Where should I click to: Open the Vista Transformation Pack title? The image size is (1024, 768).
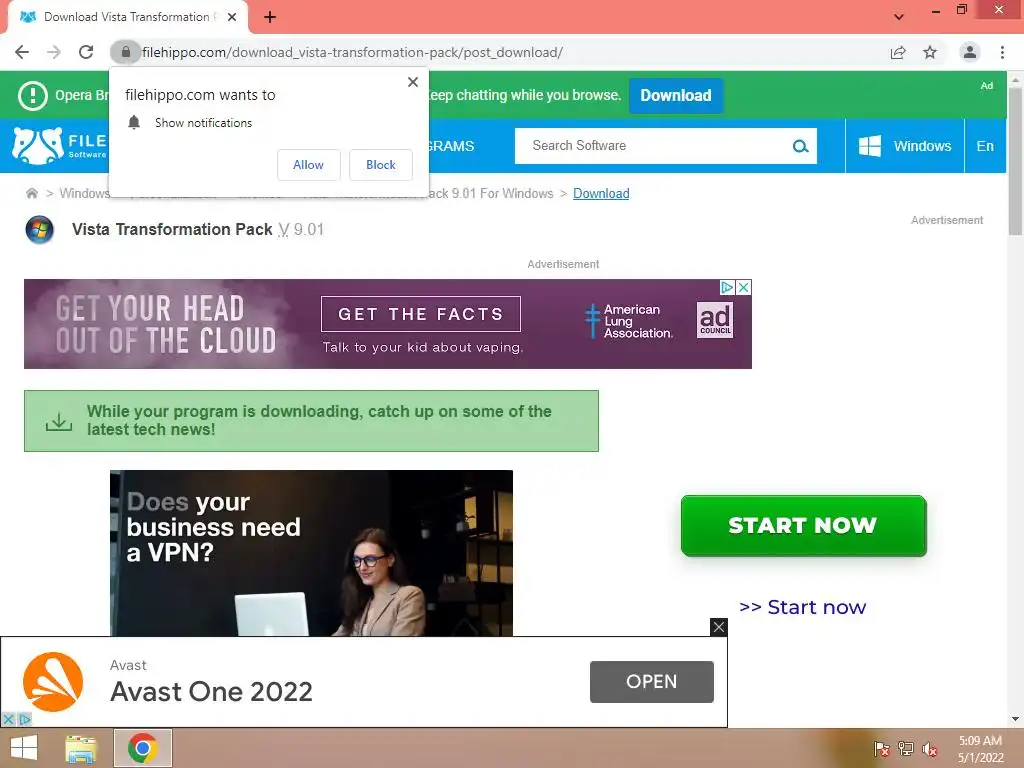coord(172,229)
